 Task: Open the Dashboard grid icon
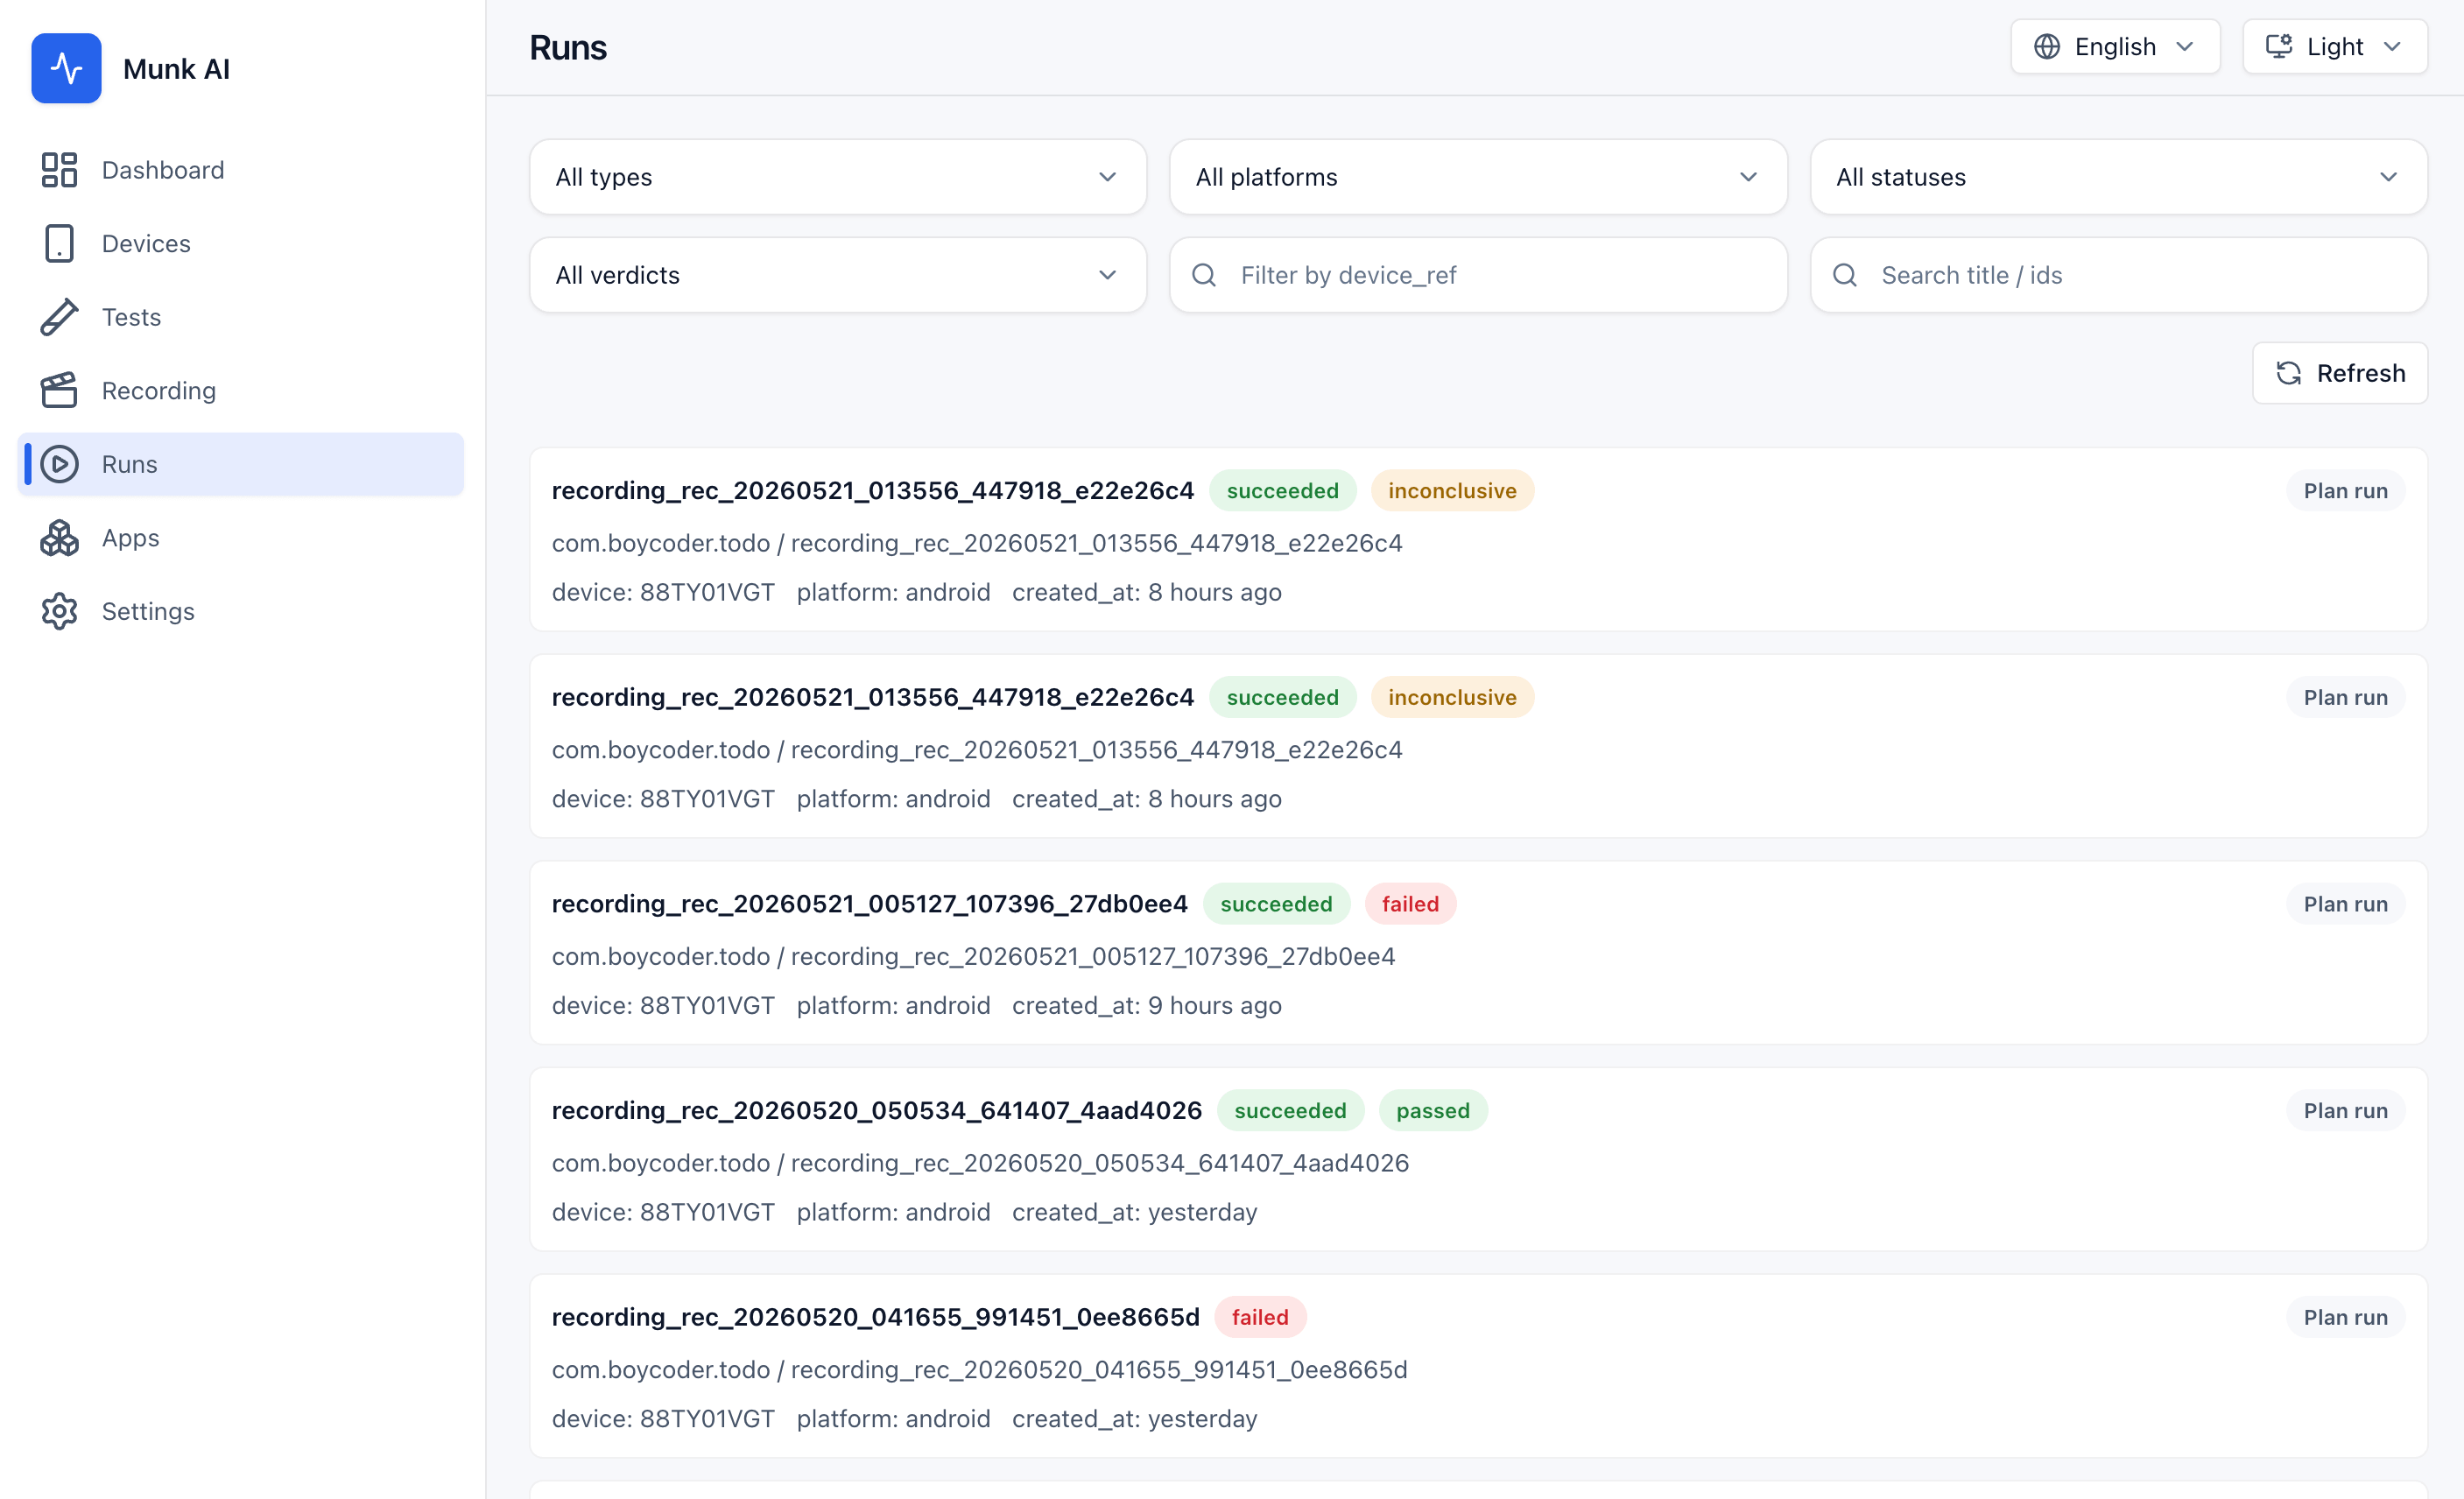(59, 170)
